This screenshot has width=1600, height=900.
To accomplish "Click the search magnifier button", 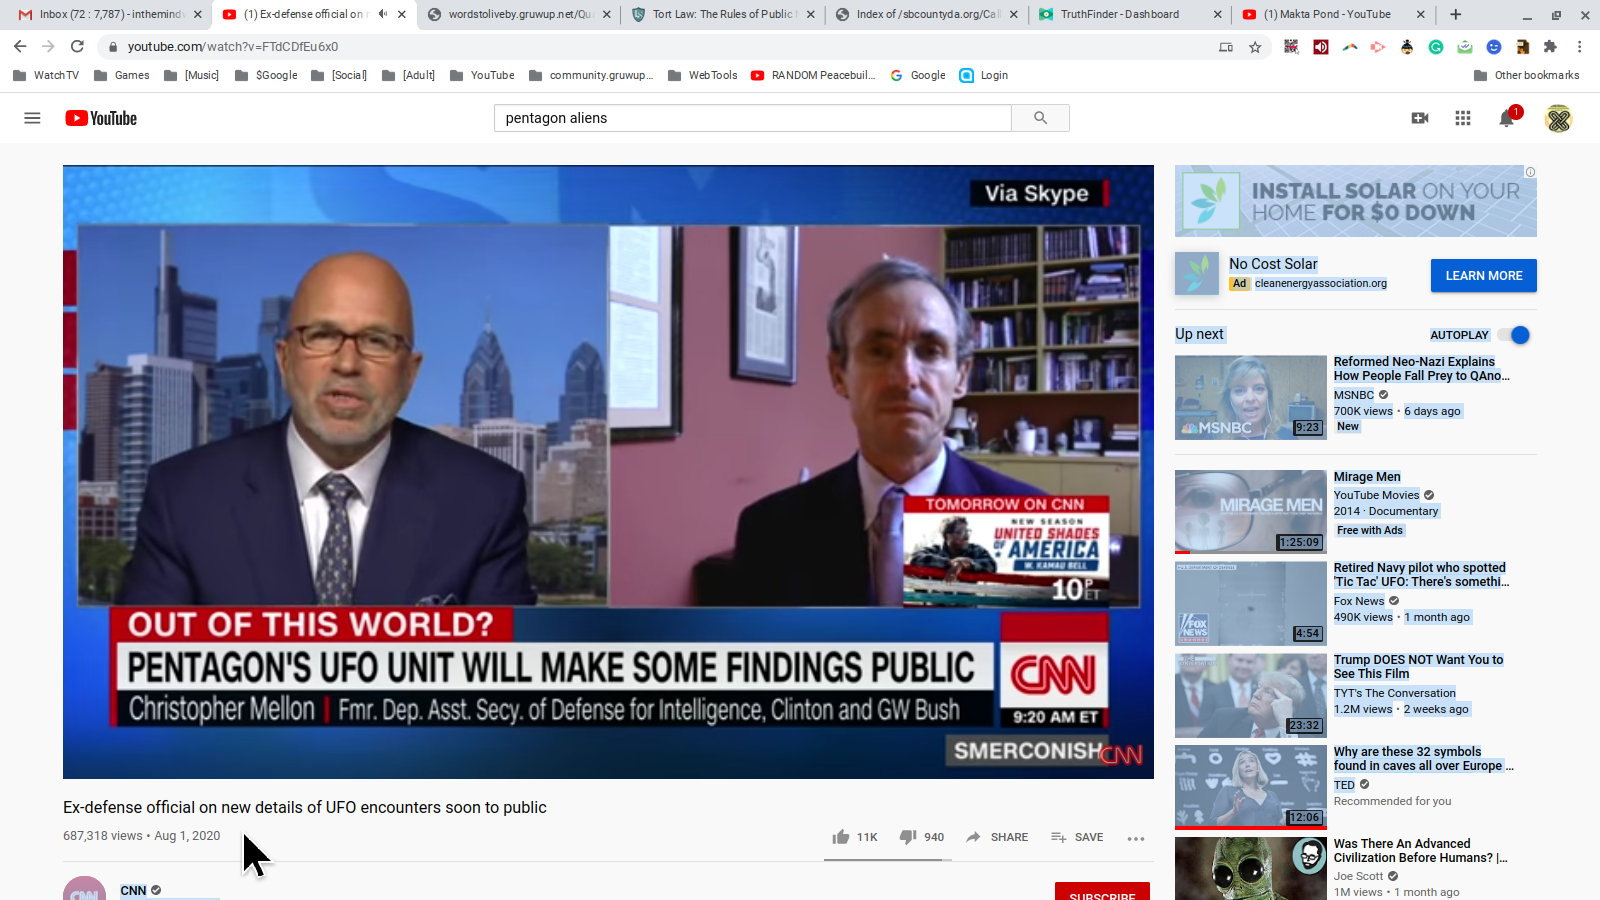I will pos(1040,118).
